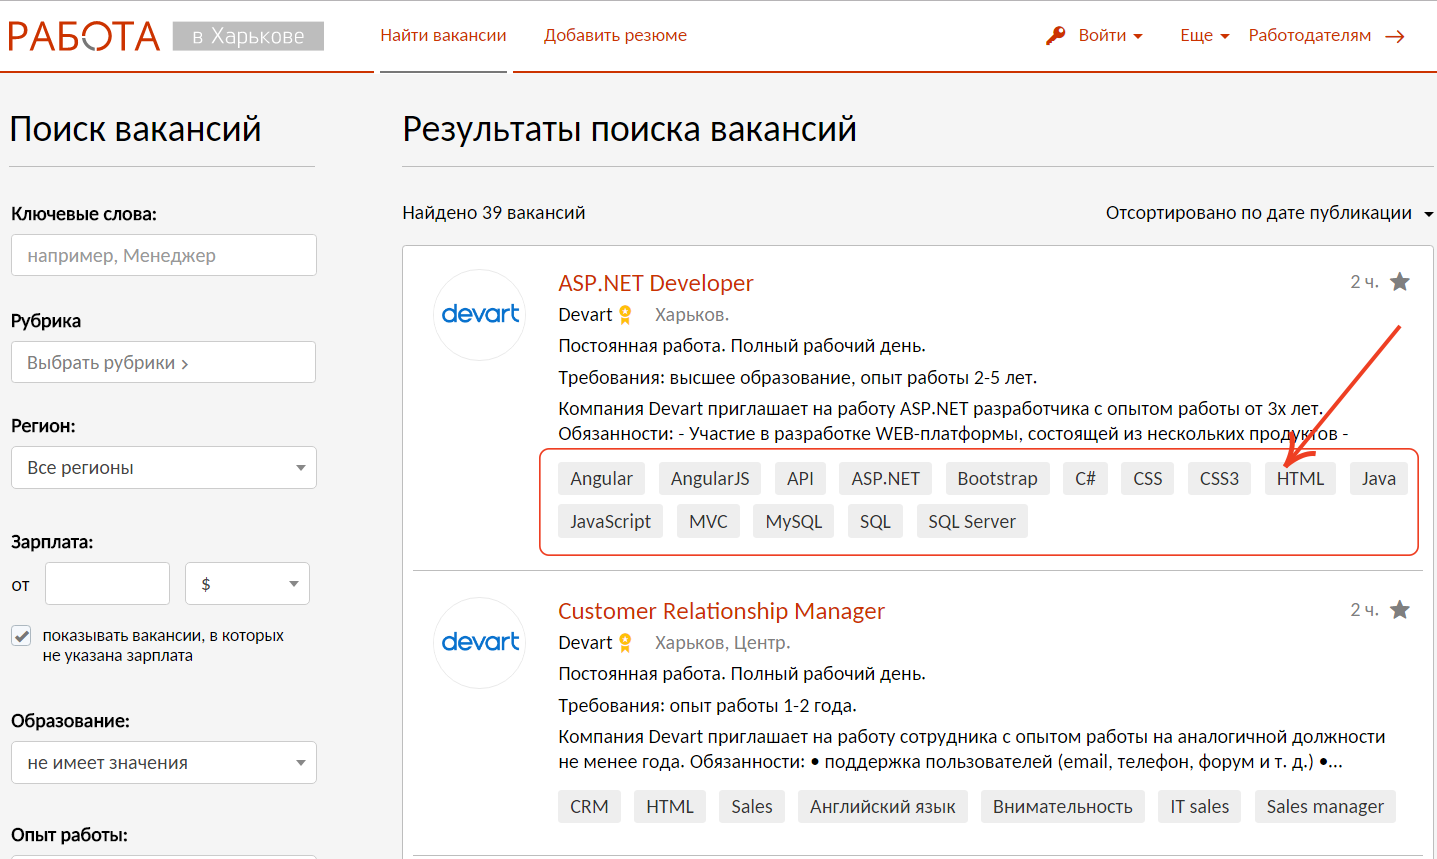This screenshot has width=1437, height=859.
Task: Expand the Еще menu
Action: pos(1204,35)
